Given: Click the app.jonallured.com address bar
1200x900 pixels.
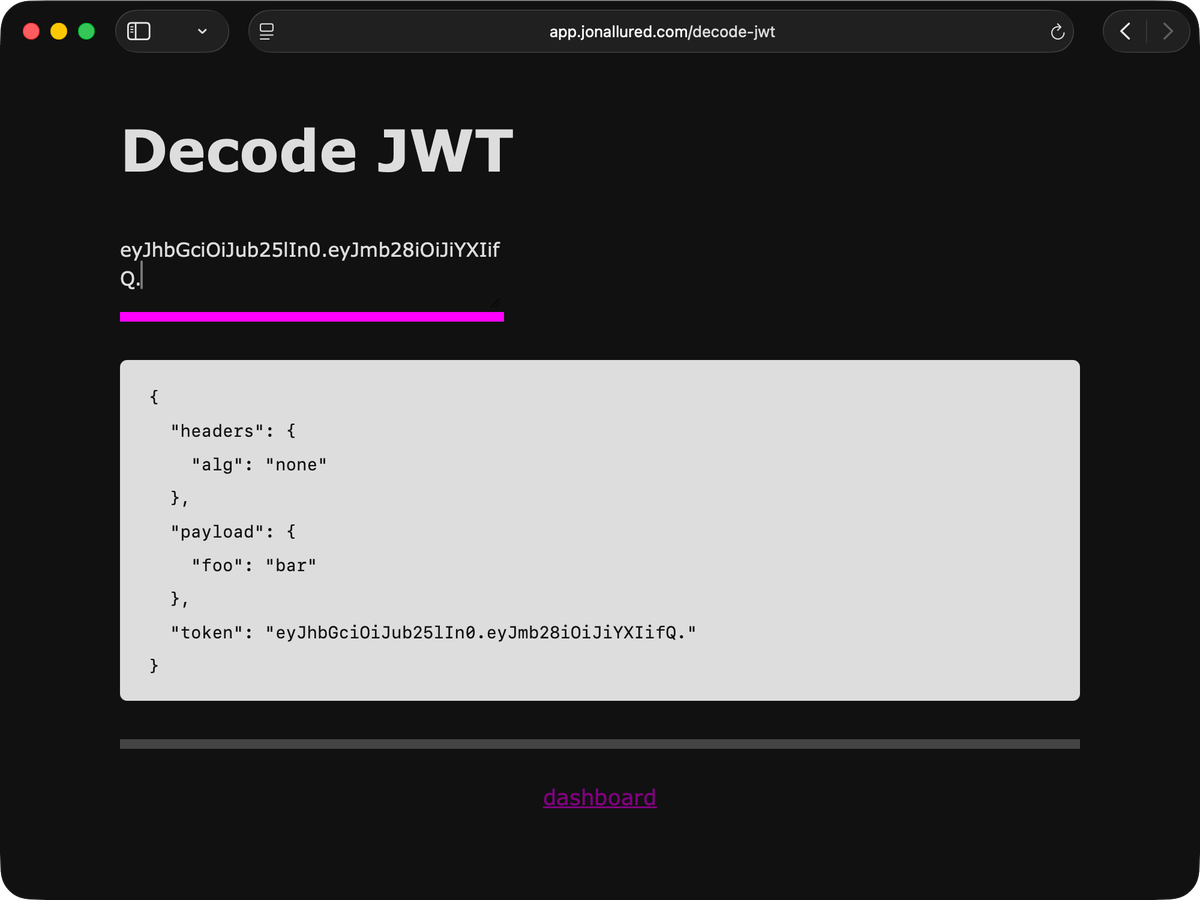Looking at the screenshot, I should [x=660, y=31].
